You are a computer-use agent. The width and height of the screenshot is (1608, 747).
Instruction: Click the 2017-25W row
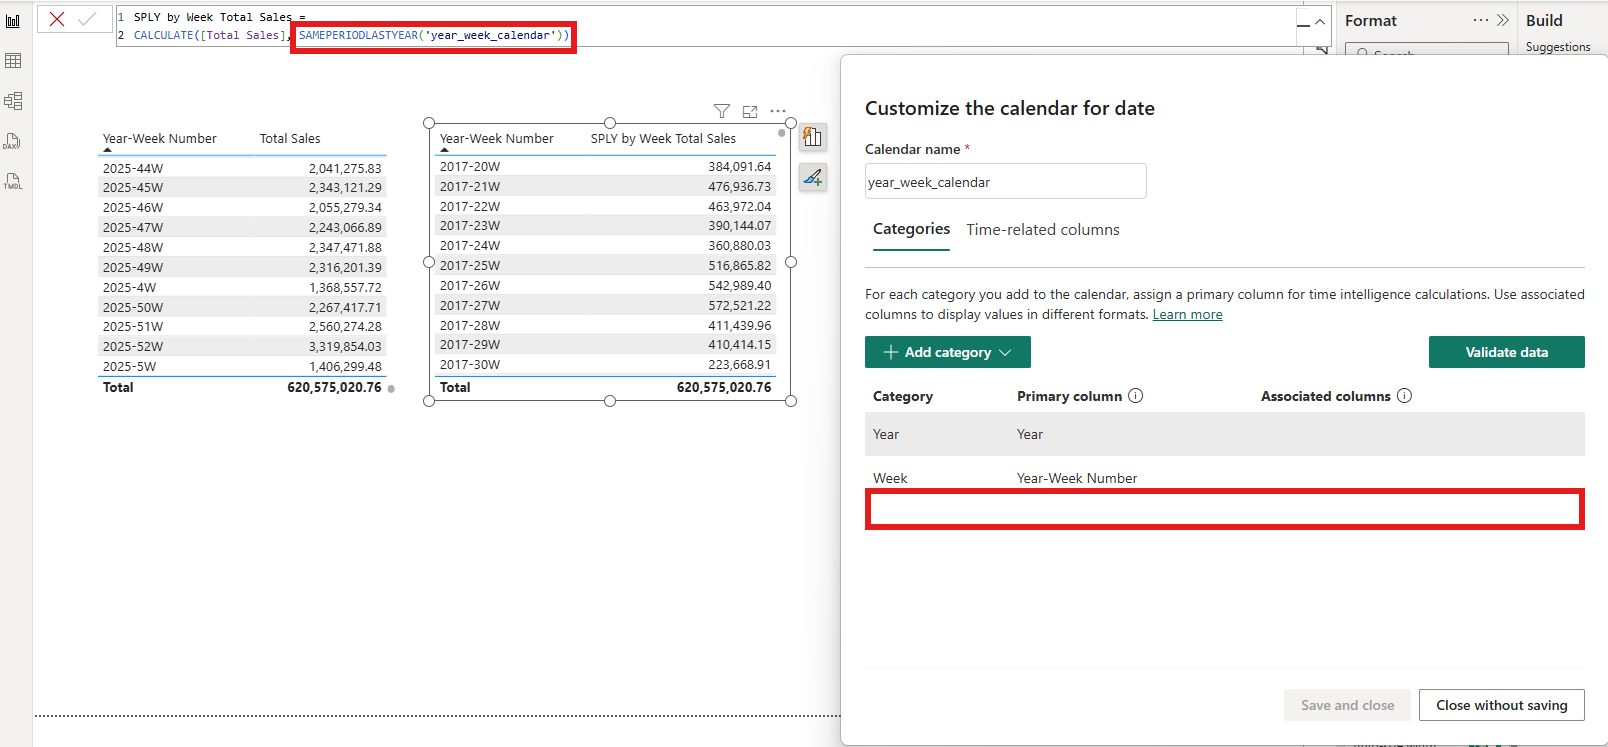click(606, 265)
